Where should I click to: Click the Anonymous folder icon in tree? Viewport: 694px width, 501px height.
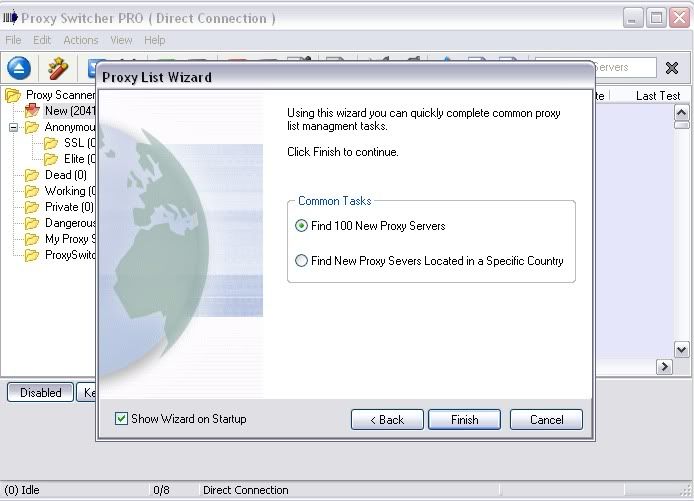click(32, 127)
